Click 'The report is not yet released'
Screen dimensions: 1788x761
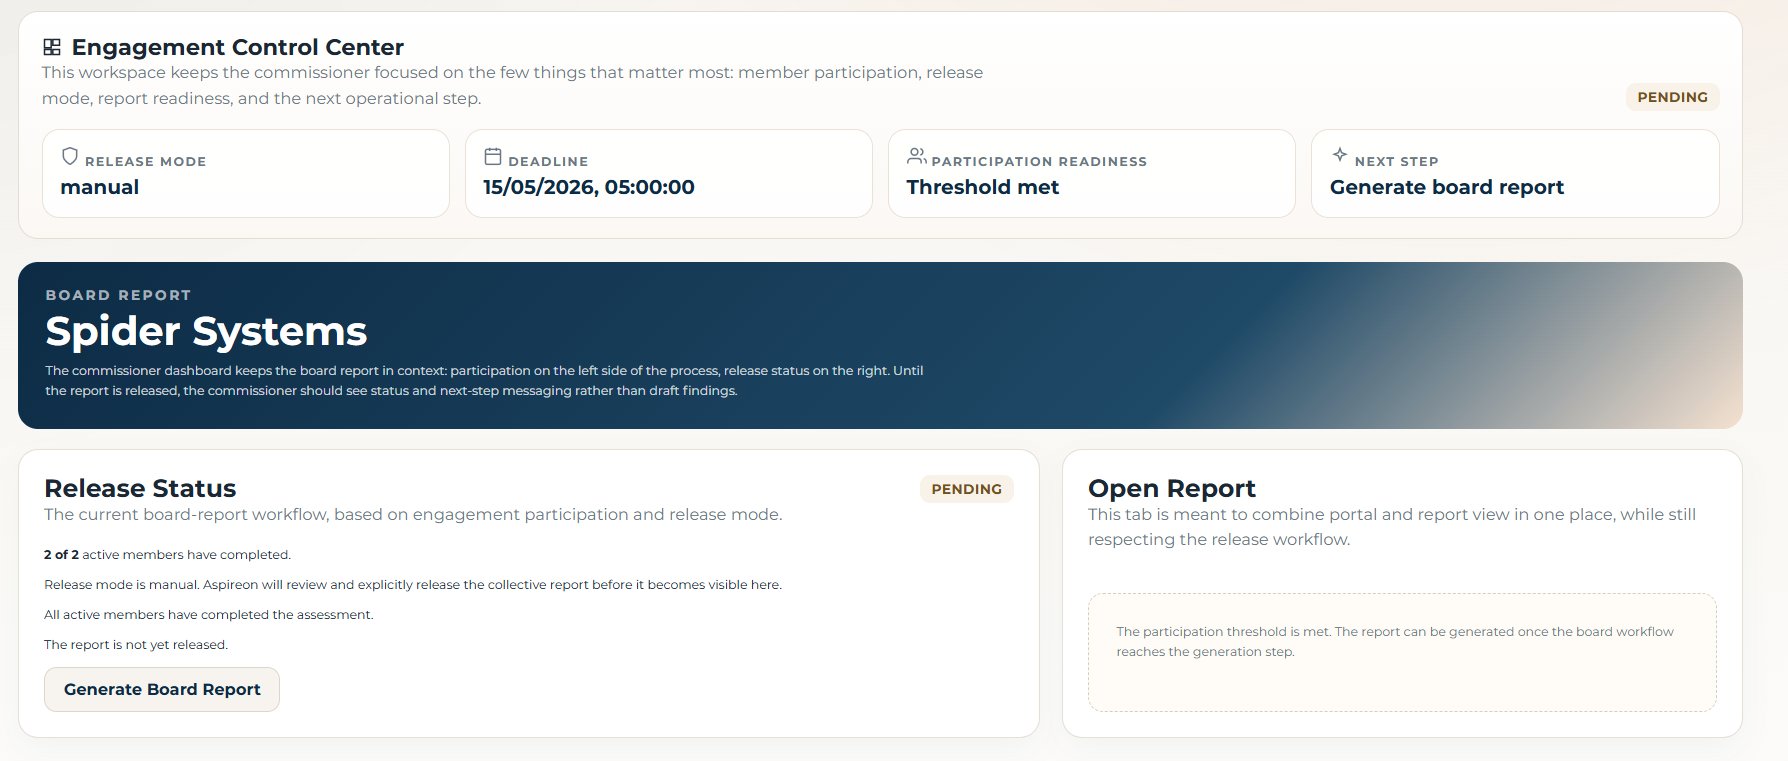(136, 645)
